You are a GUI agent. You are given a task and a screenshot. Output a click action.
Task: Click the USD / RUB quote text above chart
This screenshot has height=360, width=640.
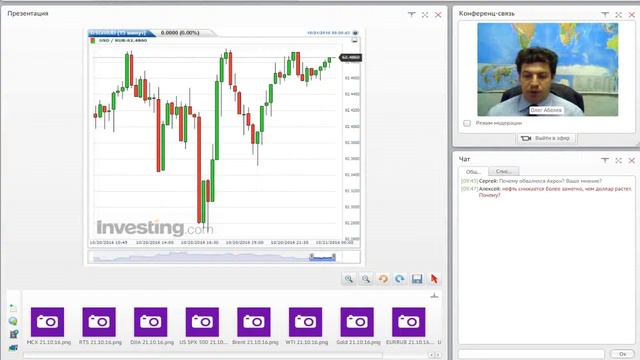pos(122,40)
